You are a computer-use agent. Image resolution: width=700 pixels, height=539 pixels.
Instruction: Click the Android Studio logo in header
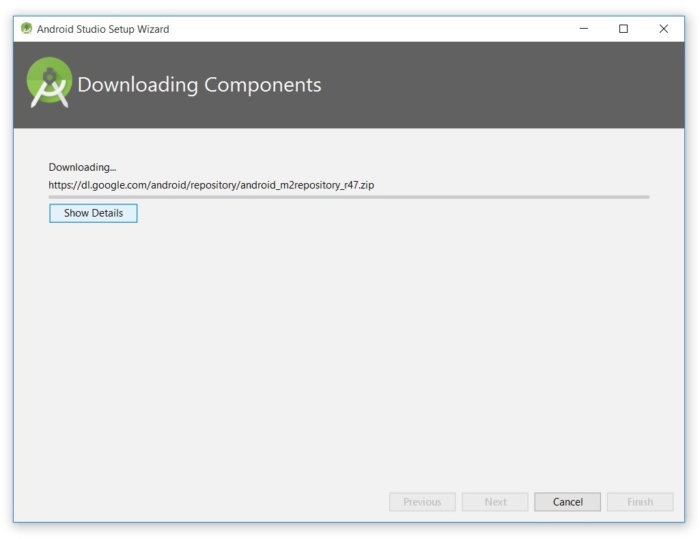49,83
